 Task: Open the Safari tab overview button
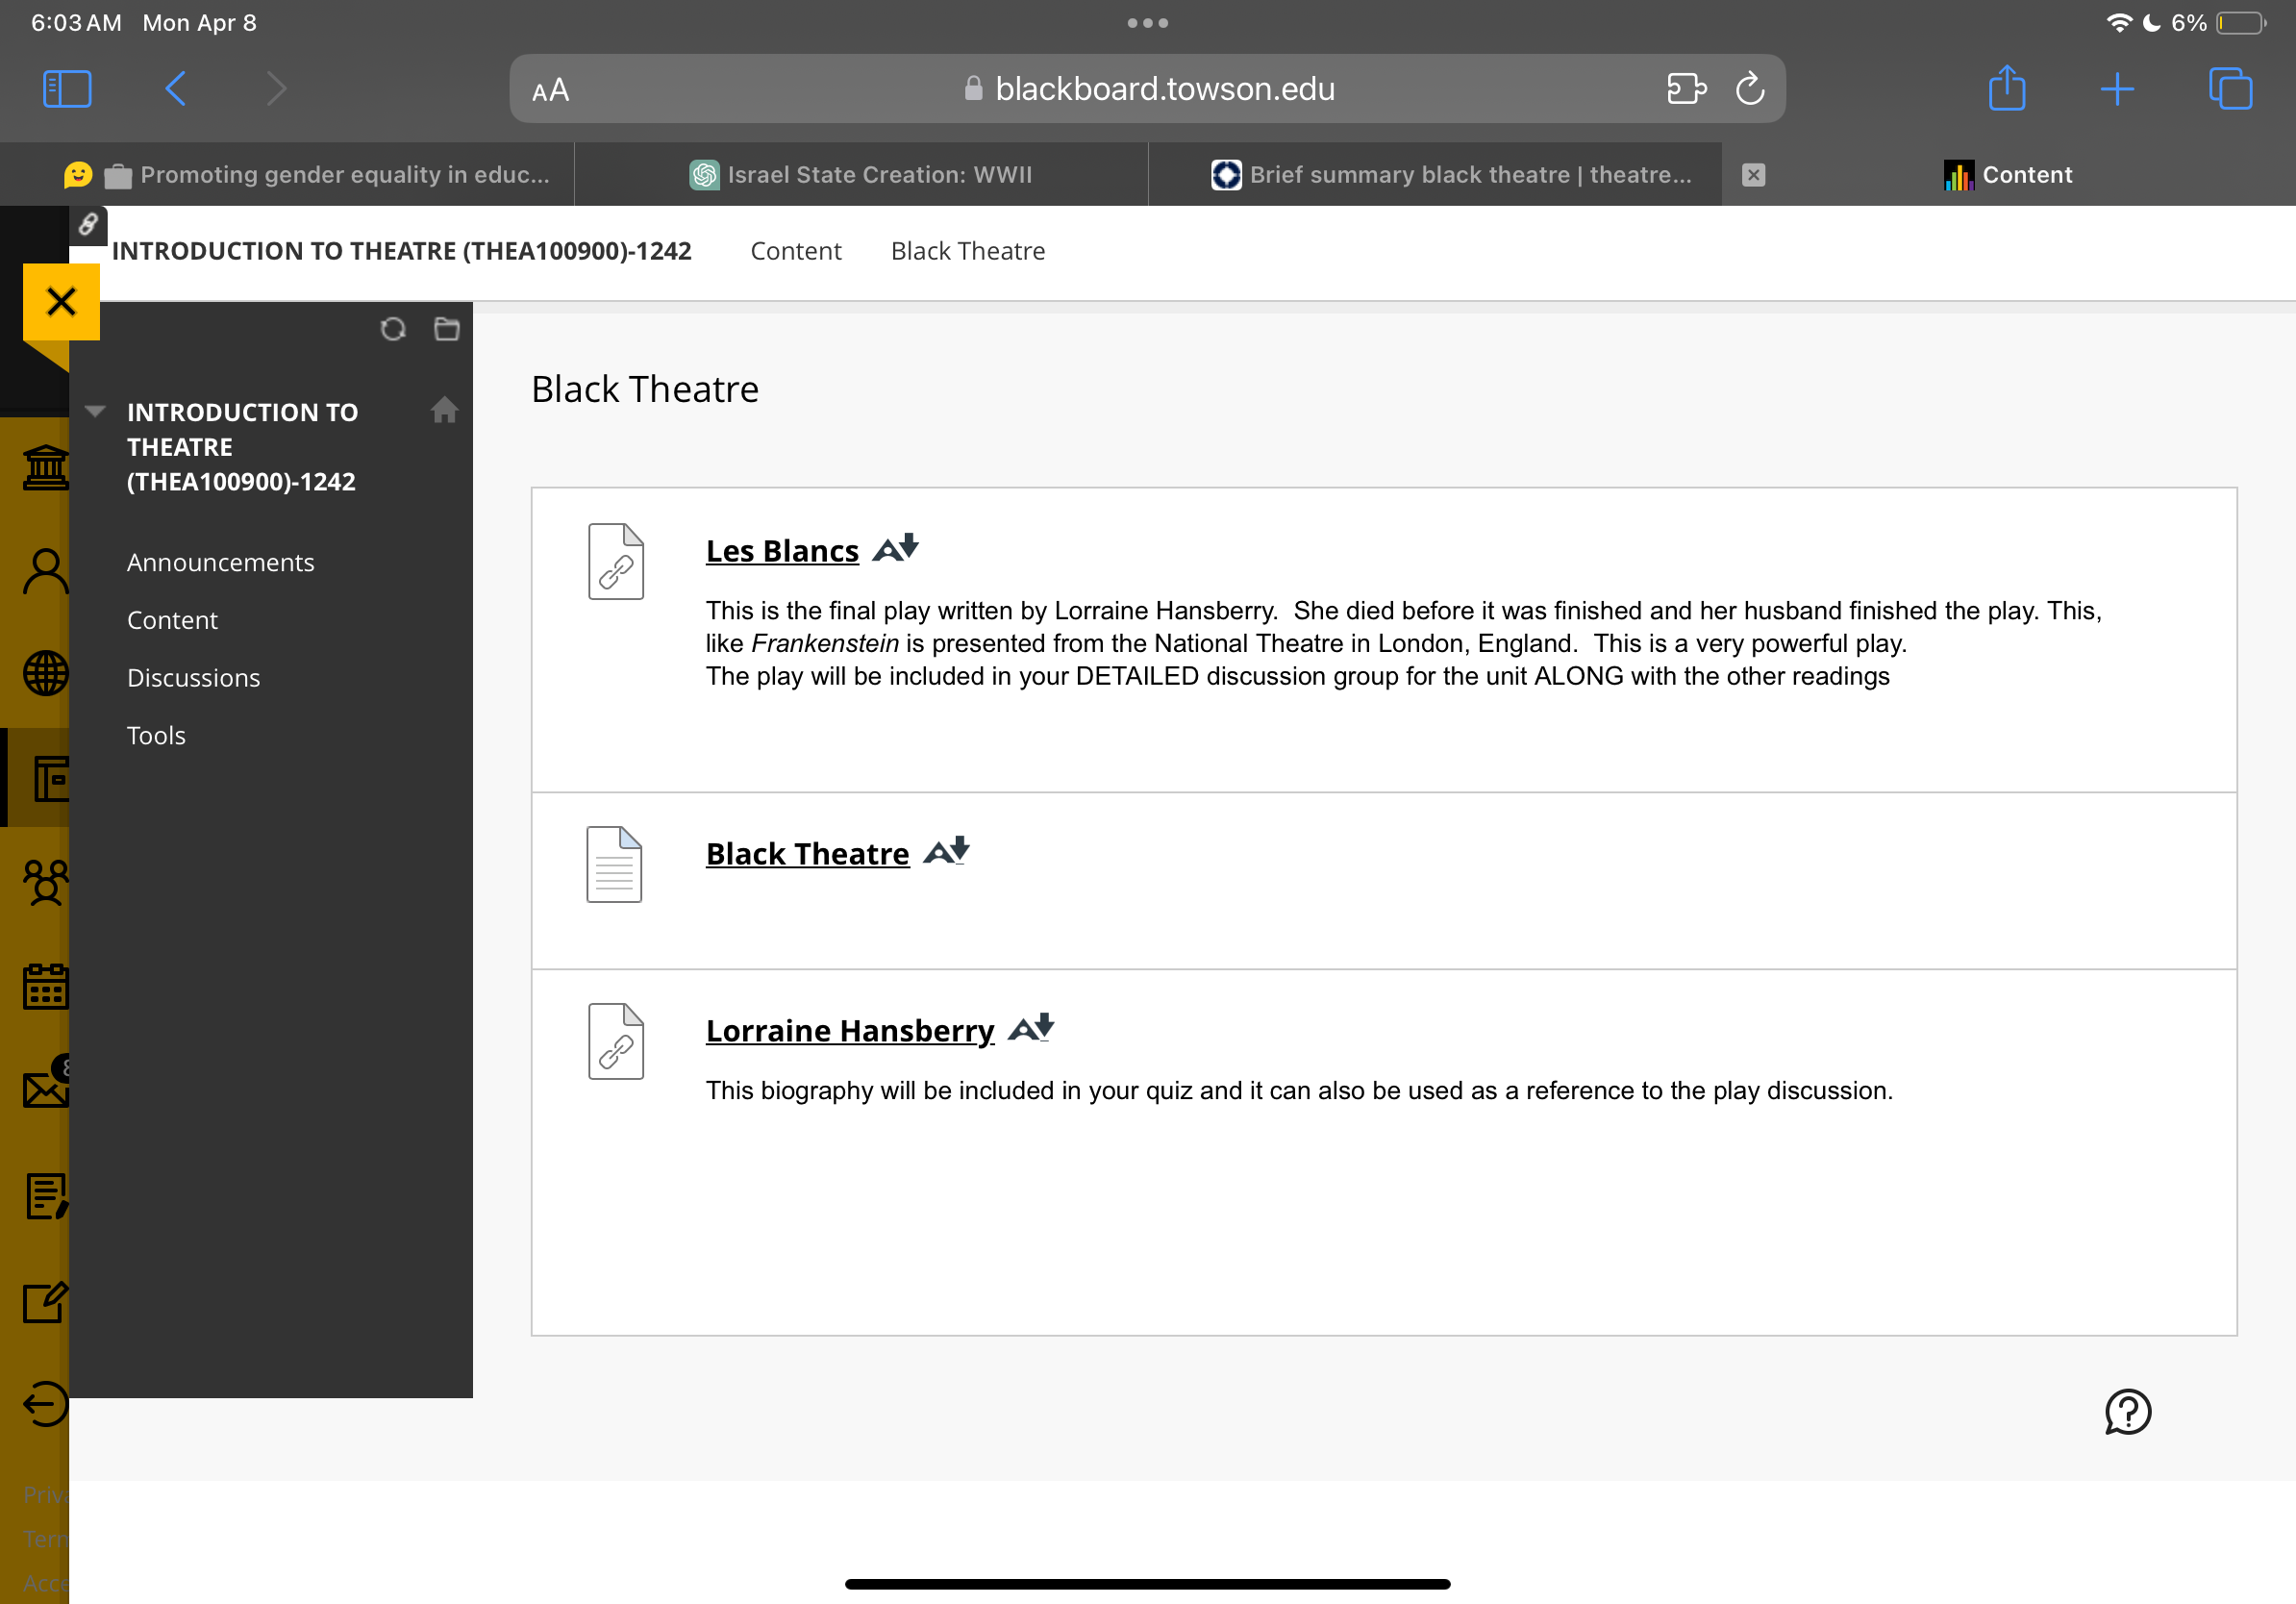click(2229, 89)
